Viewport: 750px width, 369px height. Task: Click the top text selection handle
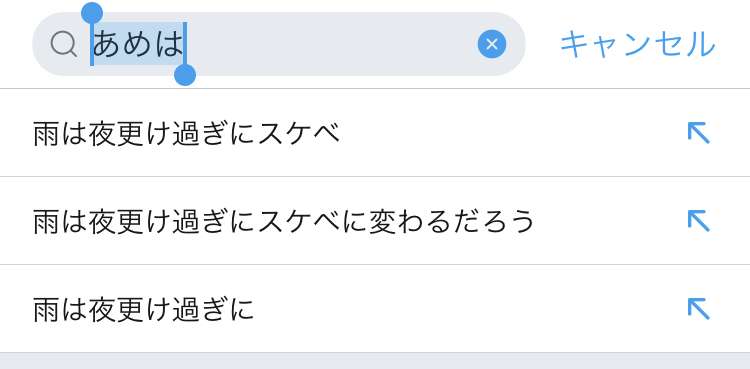coord(92,12)
